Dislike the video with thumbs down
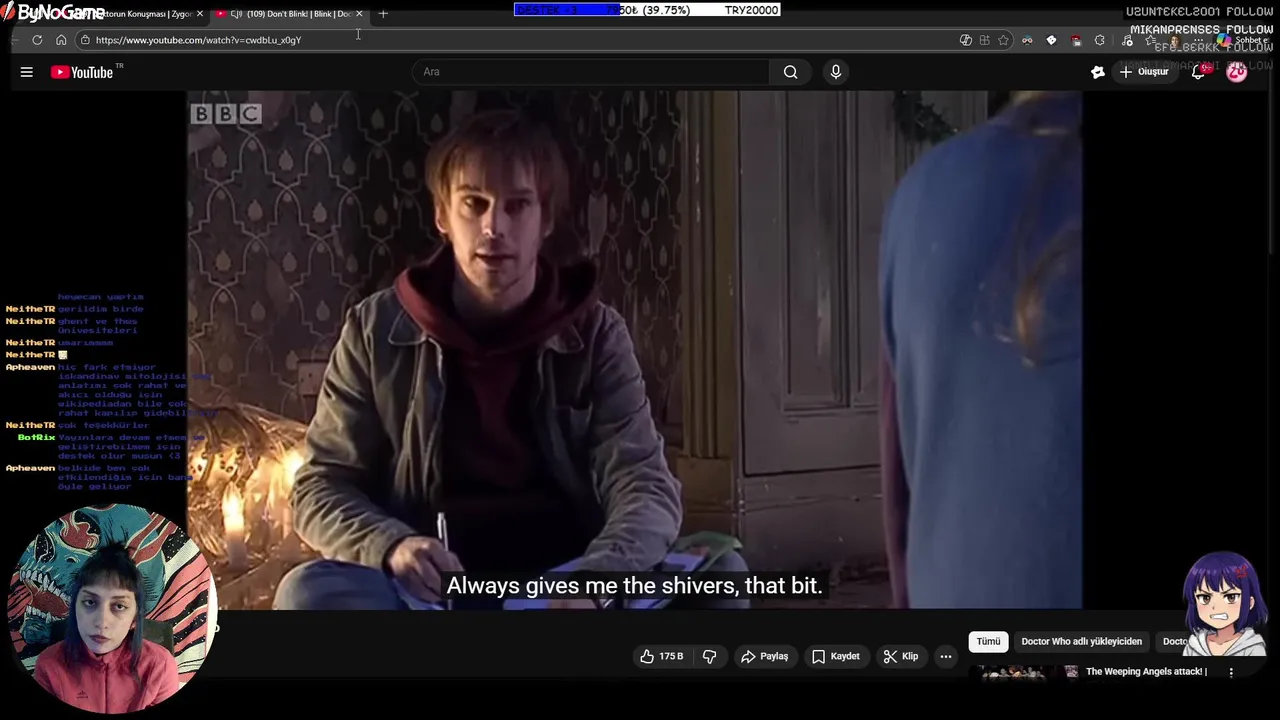The image size is (1280, 720). 710,656
